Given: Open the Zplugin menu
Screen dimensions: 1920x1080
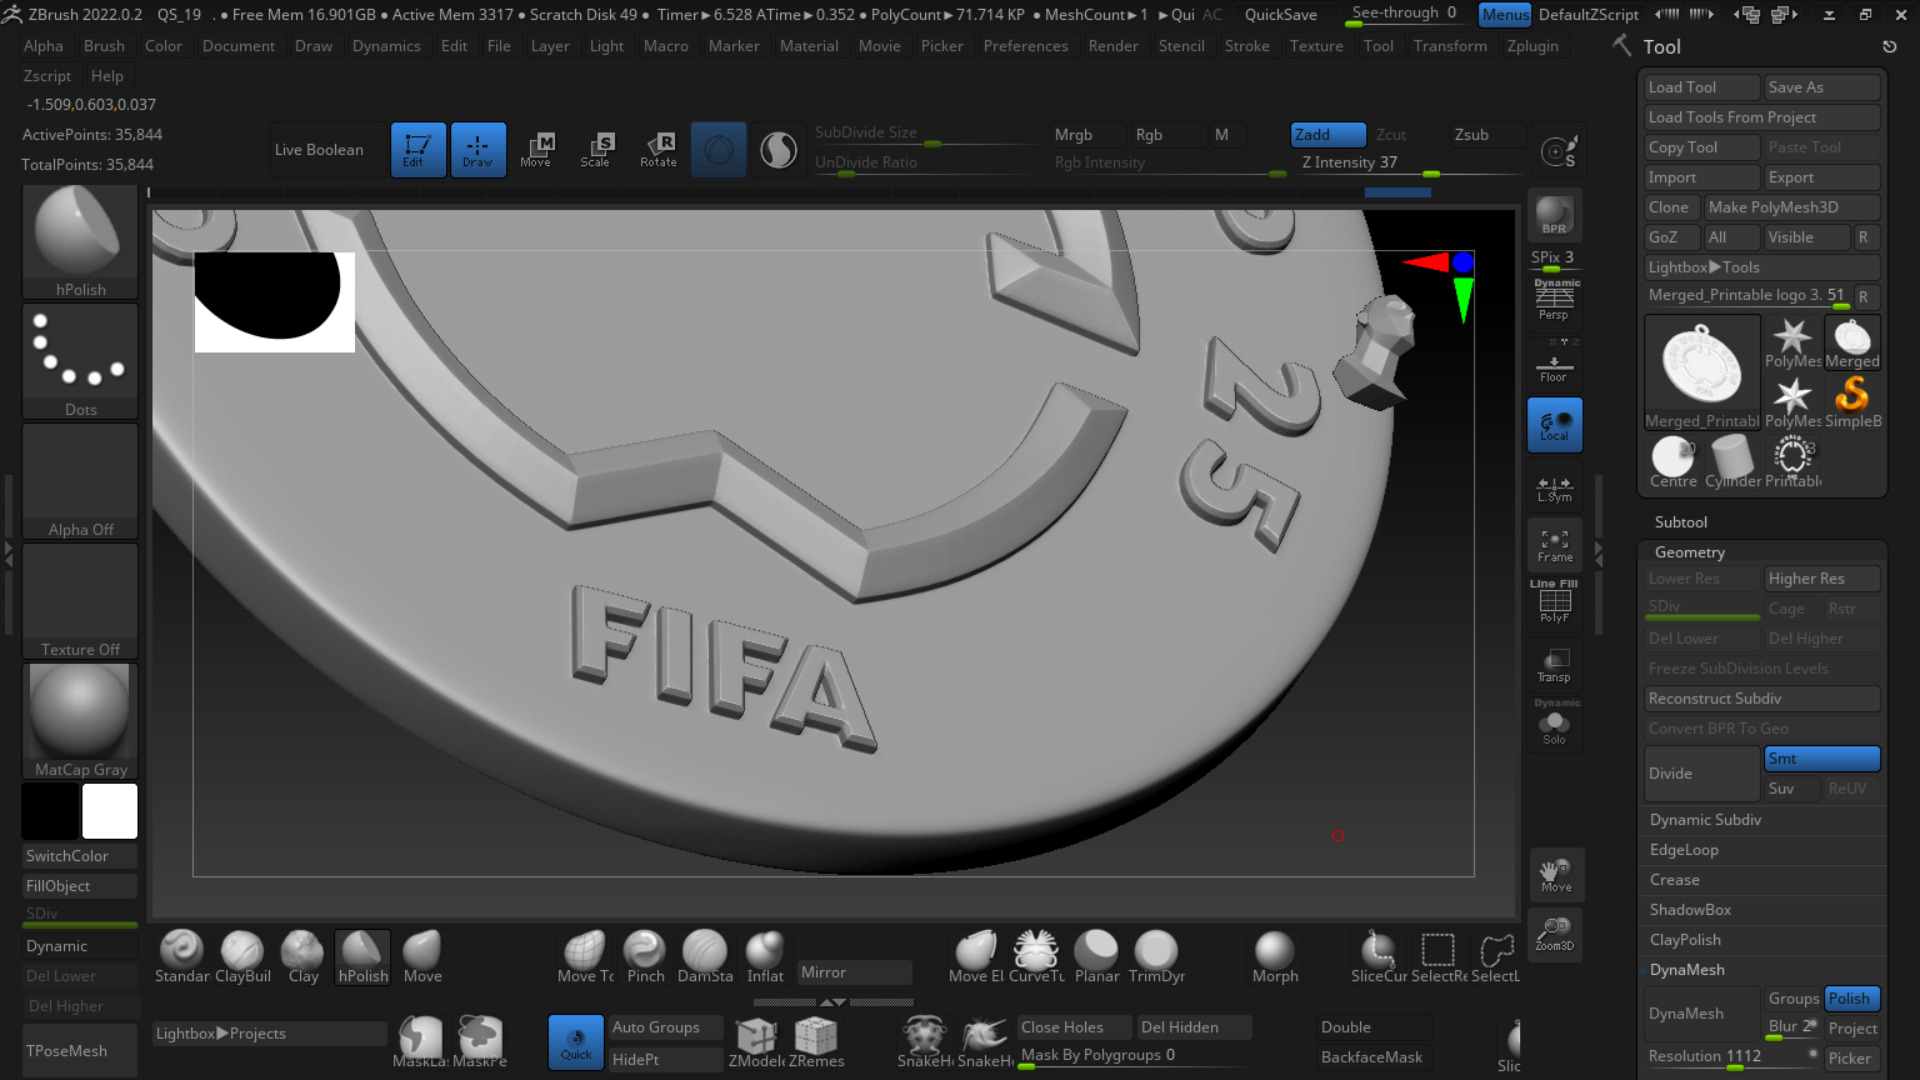Looking at the screenshot, I should [1532, 46].
